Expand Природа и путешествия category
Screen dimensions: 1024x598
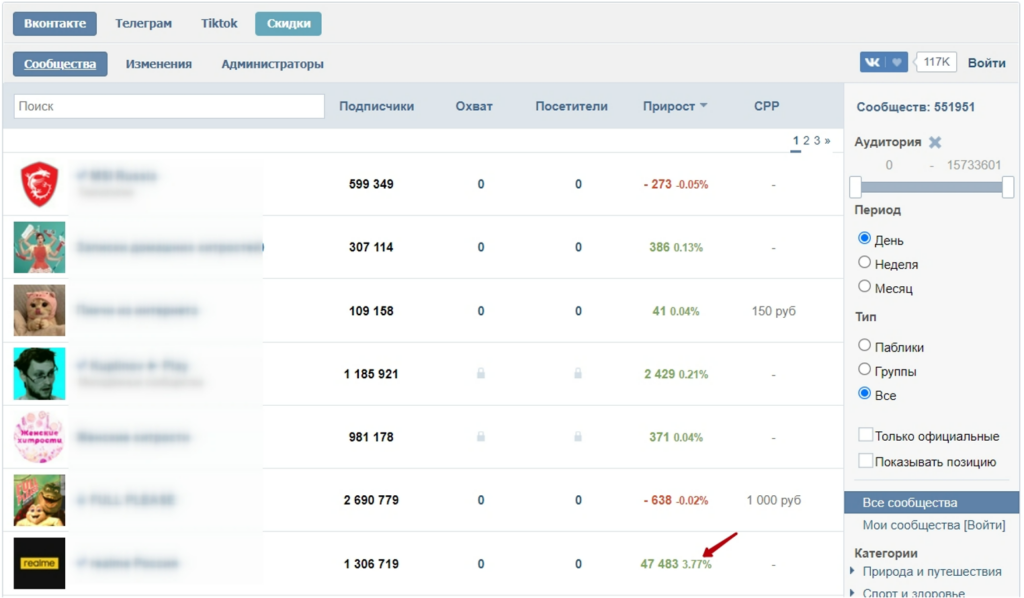tap(852, 571)
